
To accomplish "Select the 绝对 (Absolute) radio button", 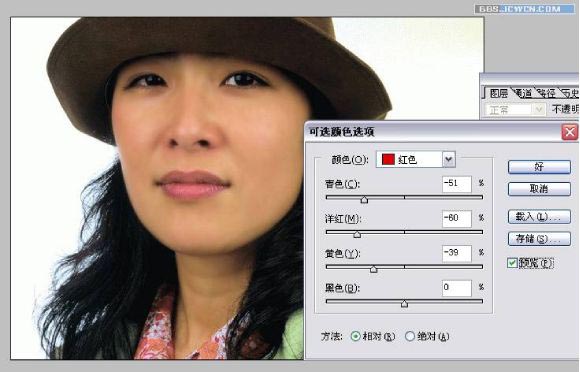I will pos(409,336).
